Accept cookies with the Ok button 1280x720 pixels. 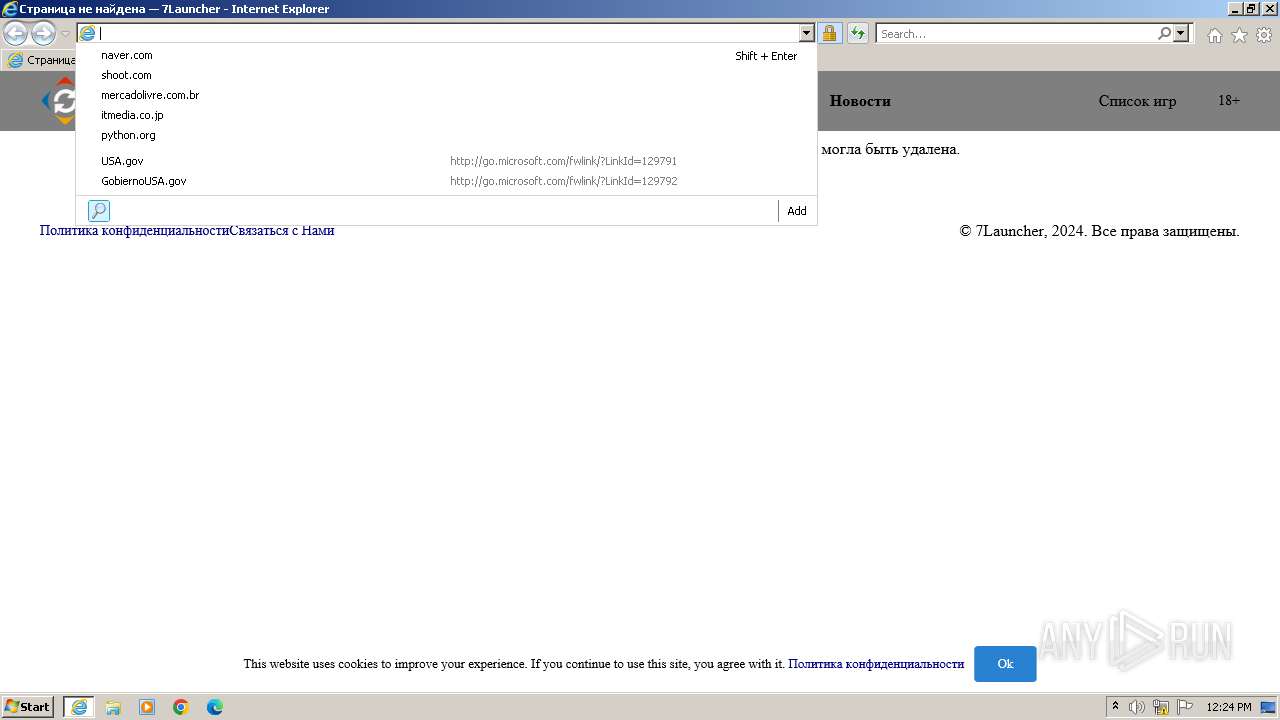click(1005, 664)
